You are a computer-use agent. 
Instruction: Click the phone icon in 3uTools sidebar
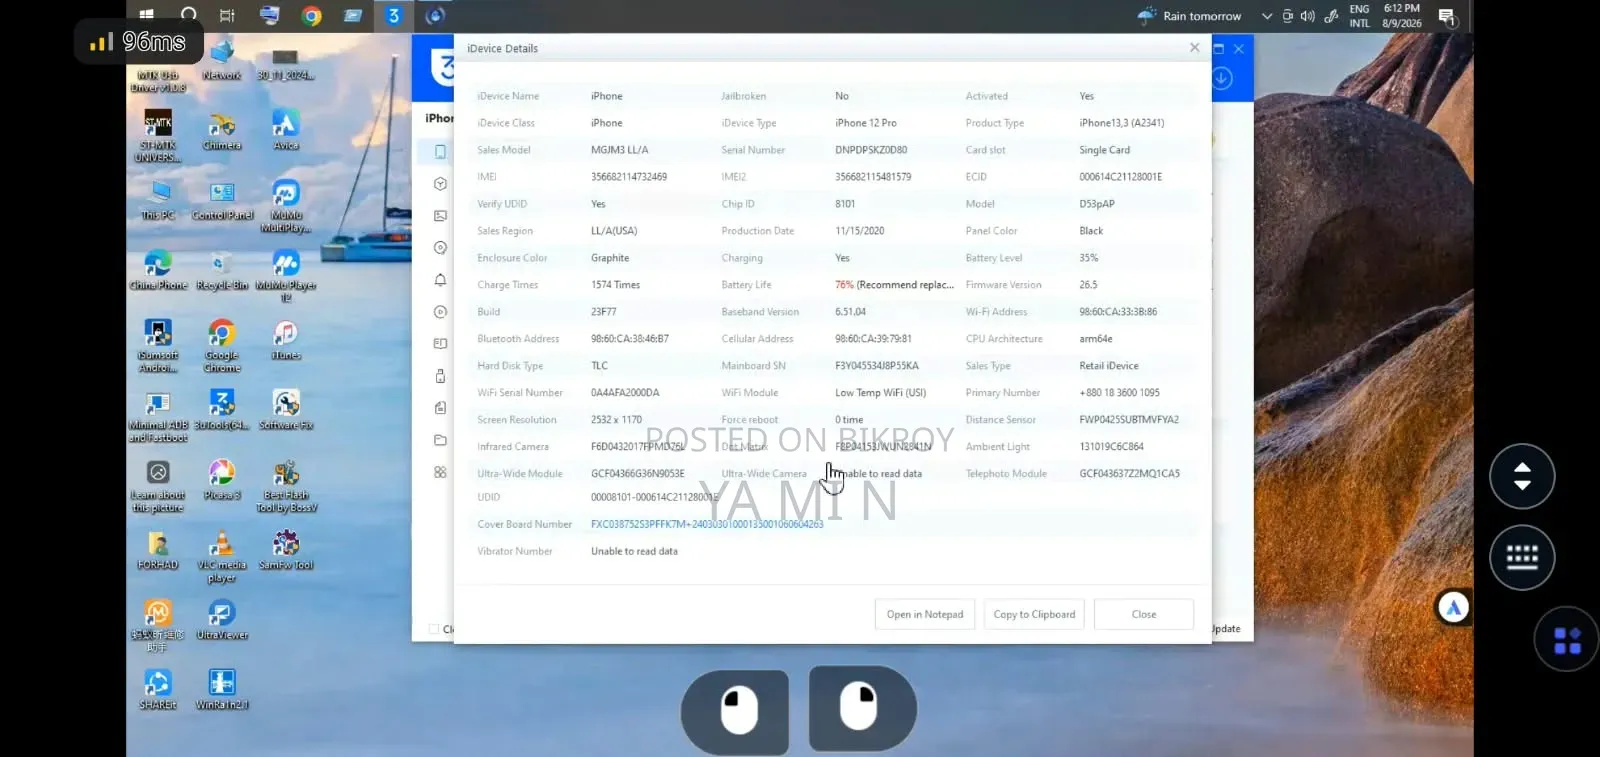point(440,152)
